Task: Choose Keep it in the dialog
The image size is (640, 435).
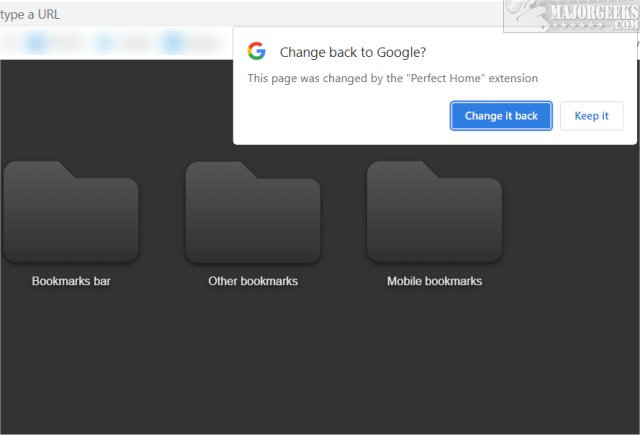Action: (x=591, y=116)
